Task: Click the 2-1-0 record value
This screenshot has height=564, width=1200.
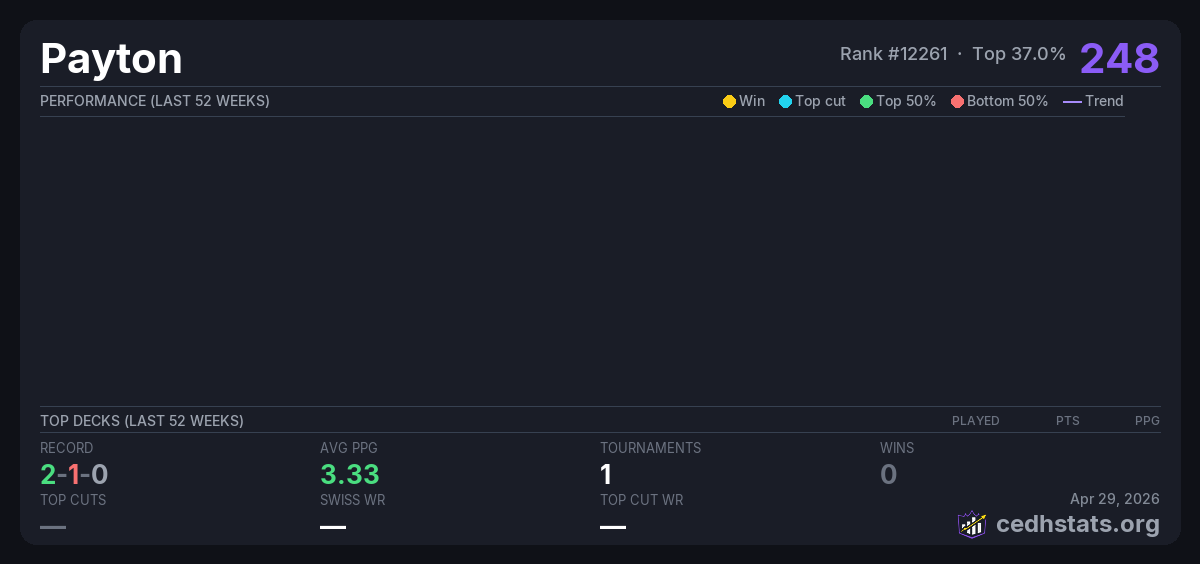Action: tap(74, 474)
